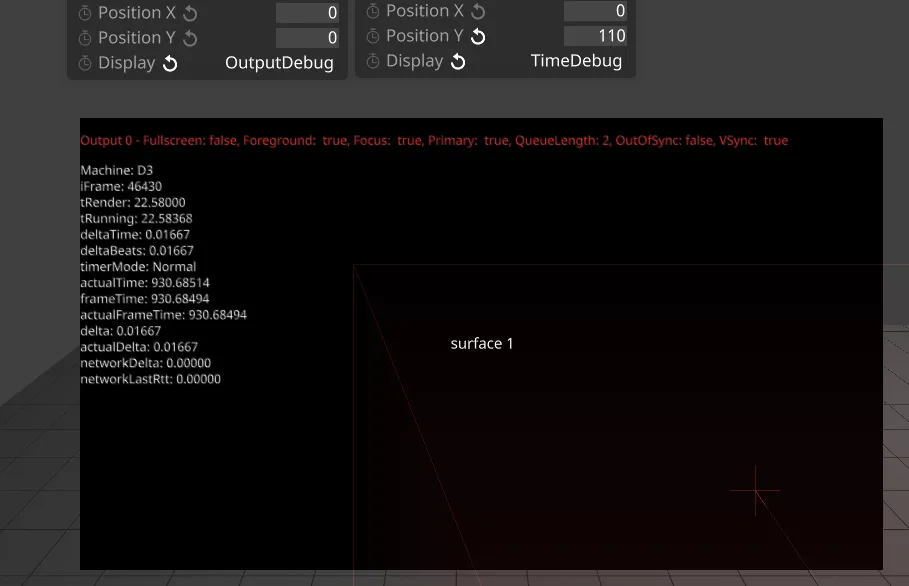The width and height of the screenshot is (909, 586).
Task: Reset the Display set to TimeDebug
Action: click(458, 61)
